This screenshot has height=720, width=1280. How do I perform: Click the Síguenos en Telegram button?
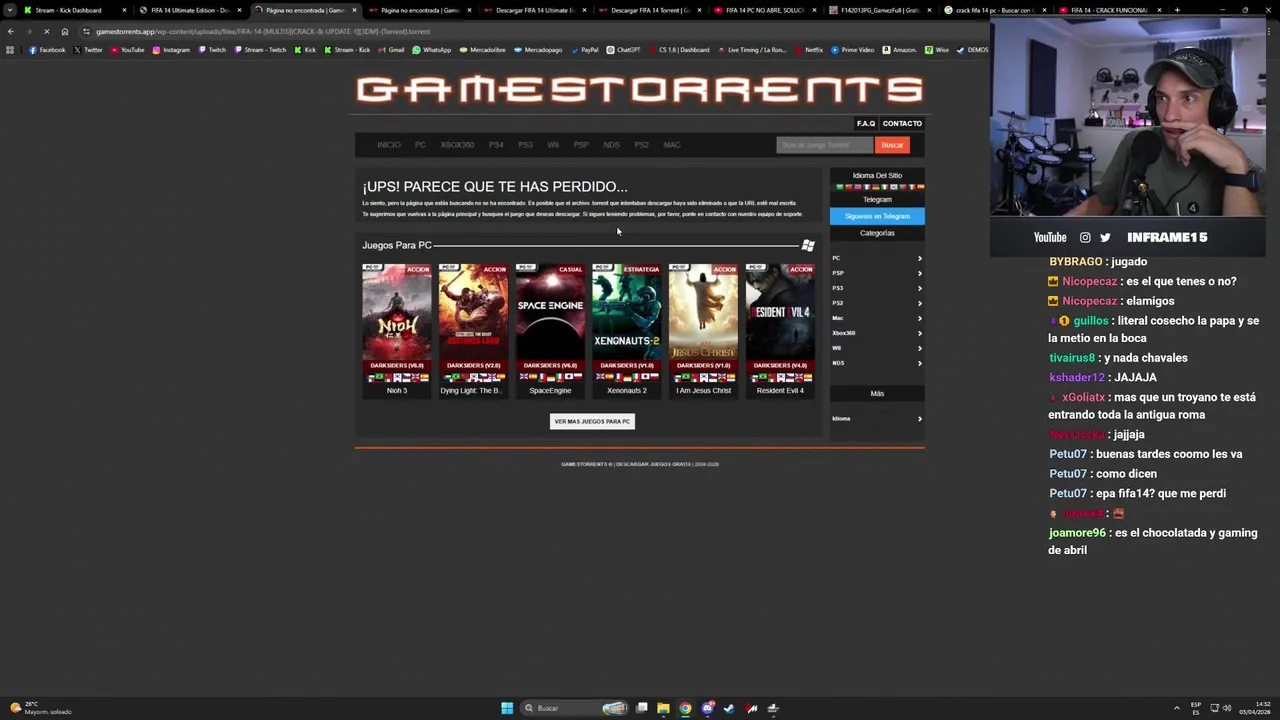(877, 216)
